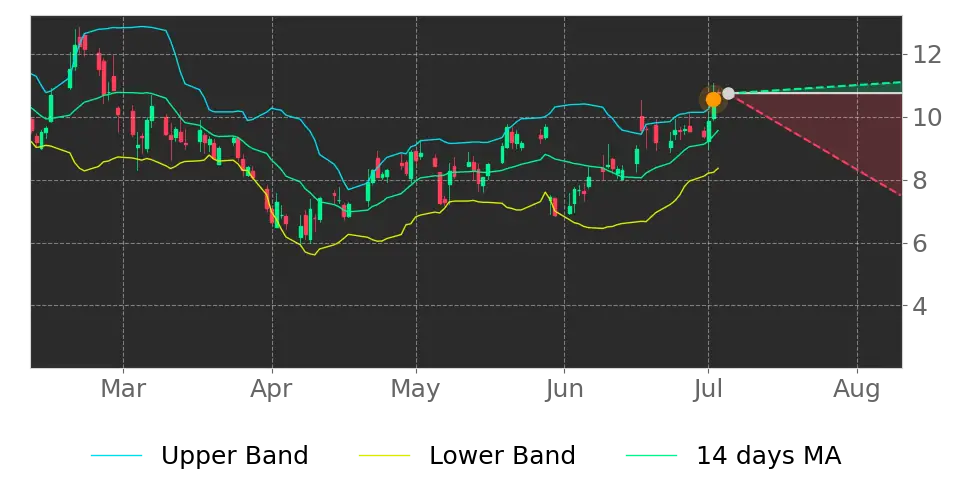Click the 6 price axis label

pos(919,243)
